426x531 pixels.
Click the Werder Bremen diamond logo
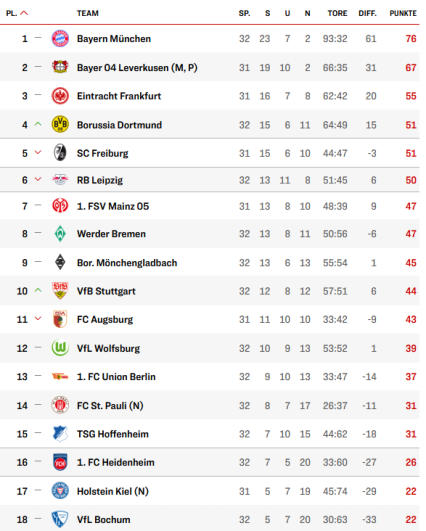coord(60,234)
